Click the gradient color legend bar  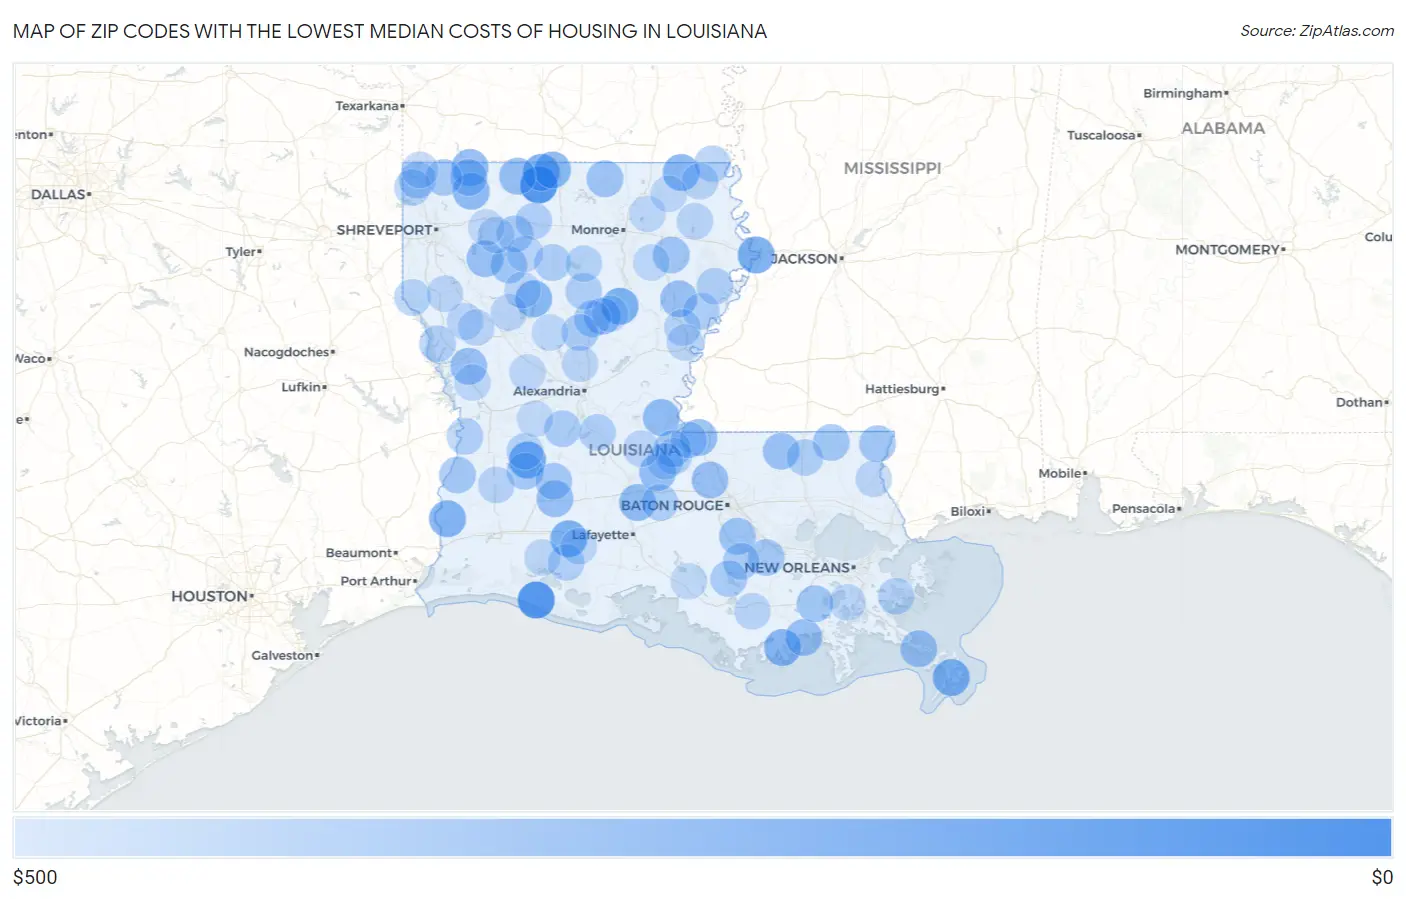coord(702,837)
